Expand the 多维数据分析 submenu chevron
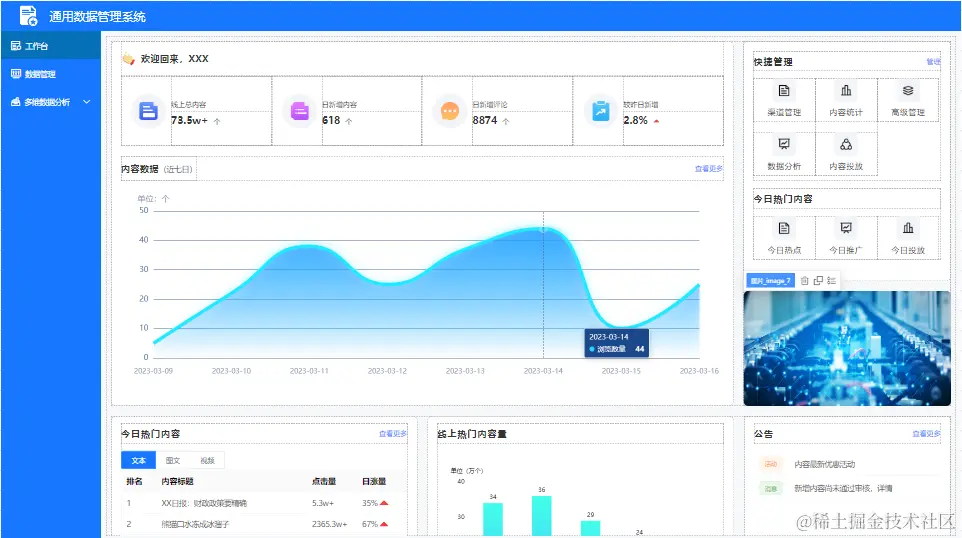The height and width of the screenshot is (538, 962). (x=87, y=102)
